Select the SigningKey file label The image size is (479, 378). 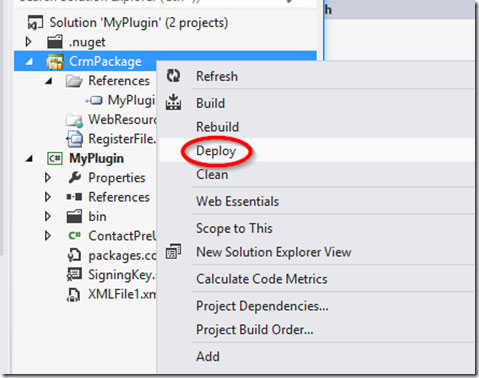pos(122,275)
